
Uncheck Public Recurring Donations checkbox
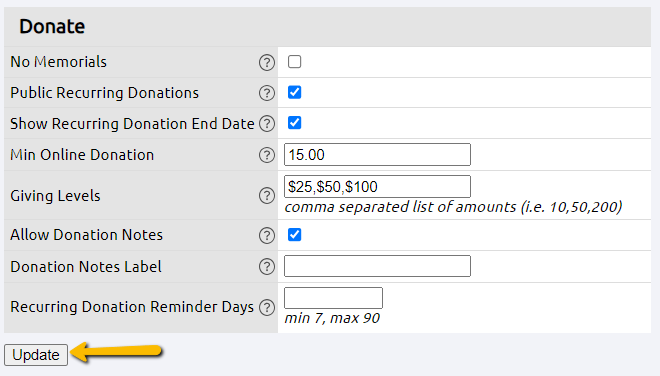pos(294,92)
